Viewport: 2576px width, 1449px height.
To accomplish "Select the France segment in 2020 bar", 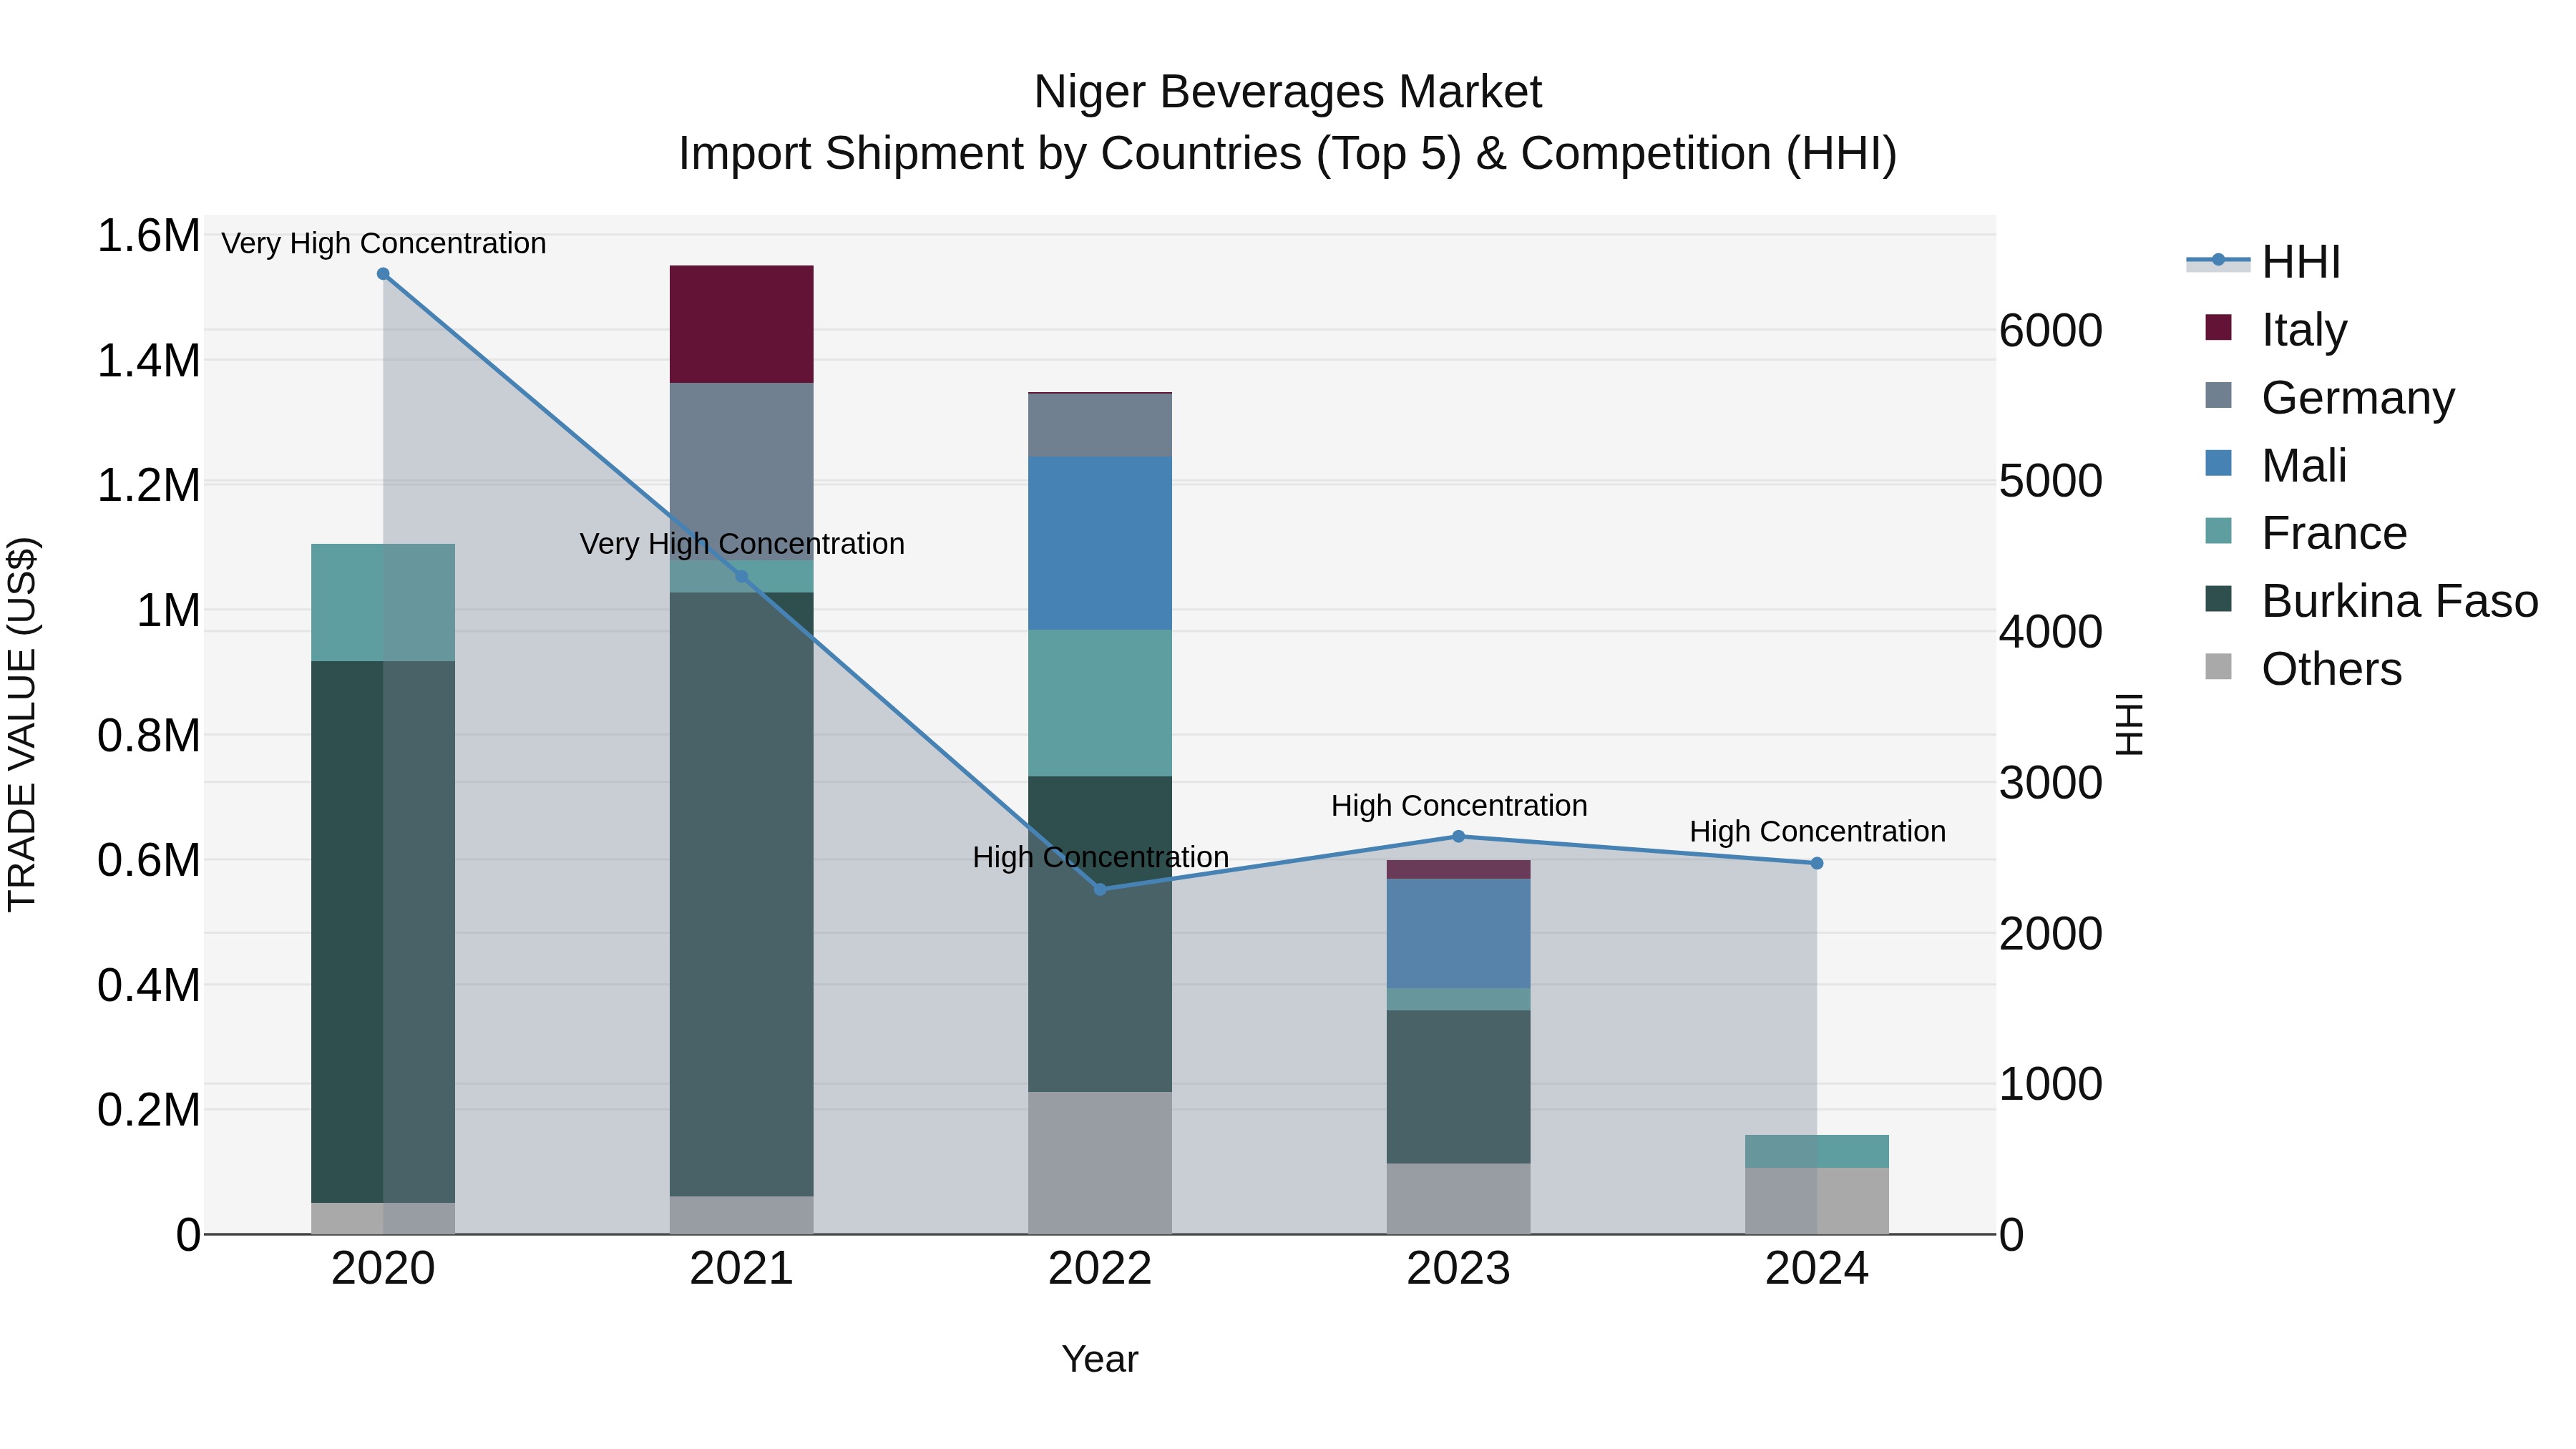I will [x=383, y=603].
